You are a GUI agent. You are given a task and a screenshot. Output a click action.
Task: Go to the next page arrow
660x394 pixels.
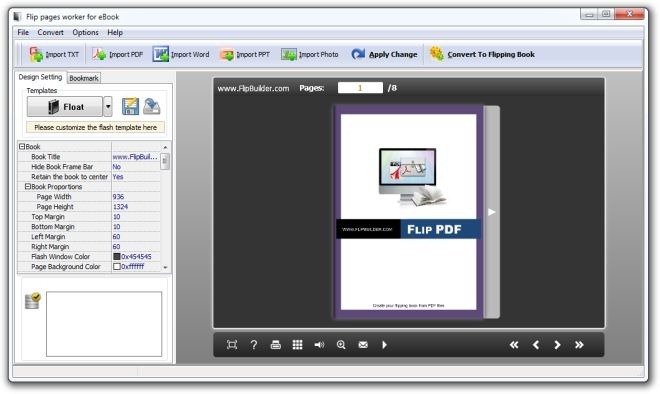(557, 345)
